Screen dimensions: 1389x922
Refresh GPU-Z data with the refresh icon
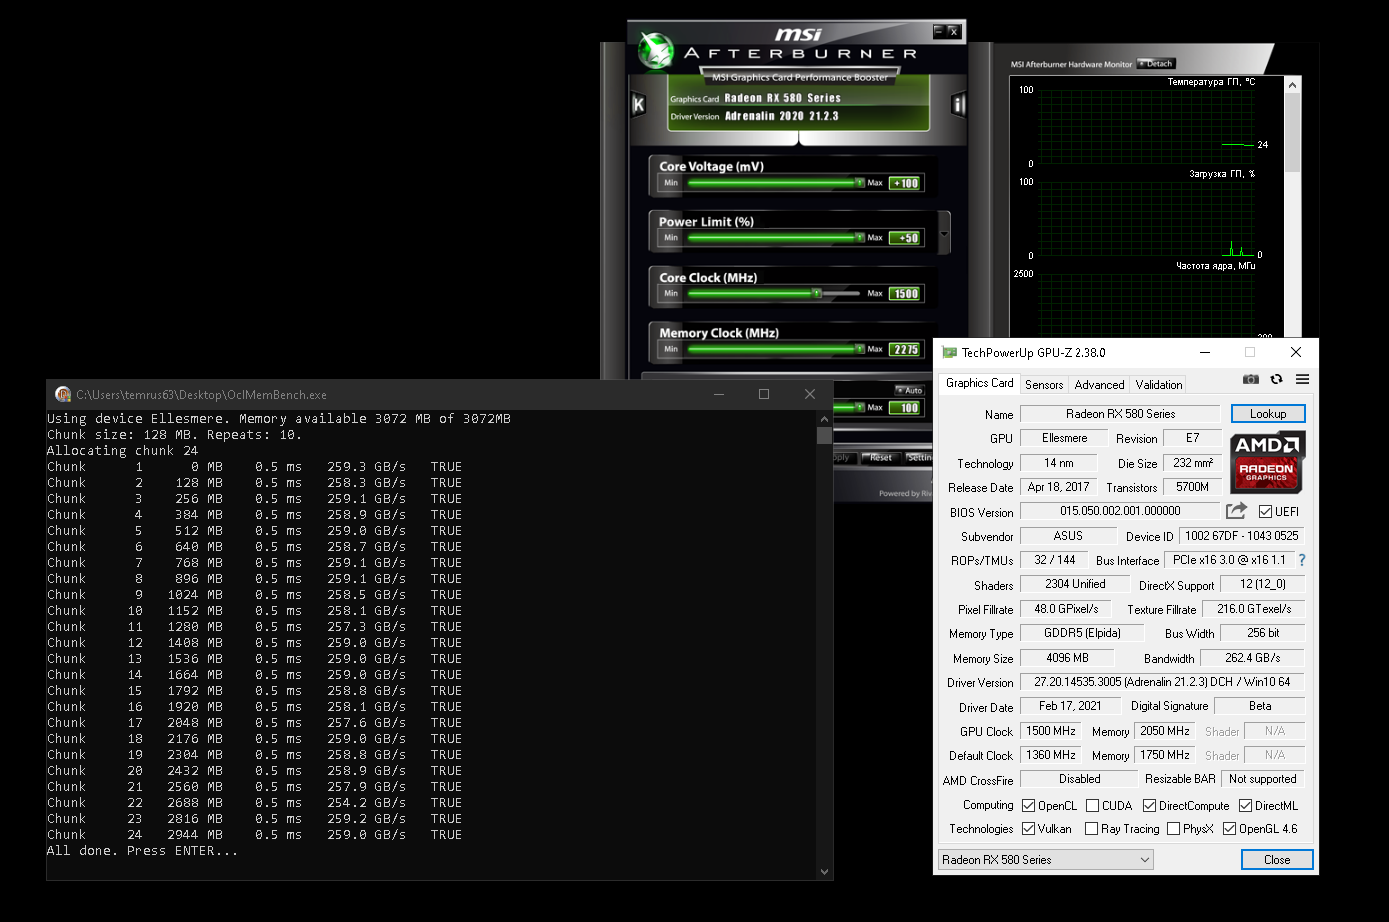point(1276,380)
